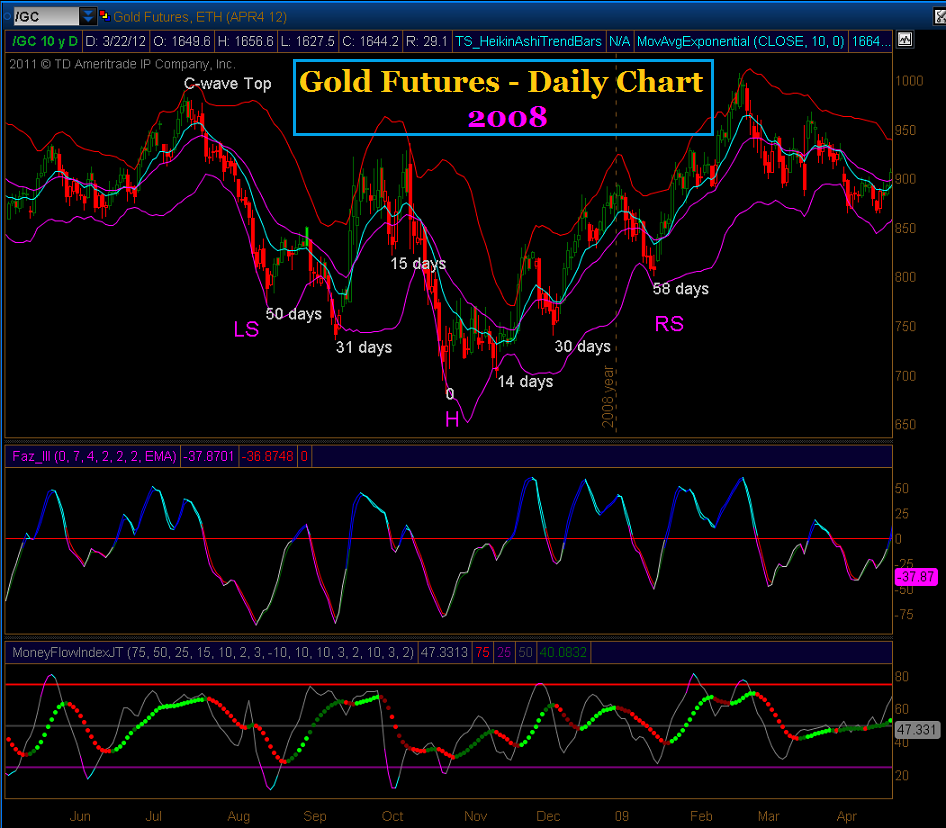Click the '58 days' chart label
946x828 pixels.
[681, 288]
